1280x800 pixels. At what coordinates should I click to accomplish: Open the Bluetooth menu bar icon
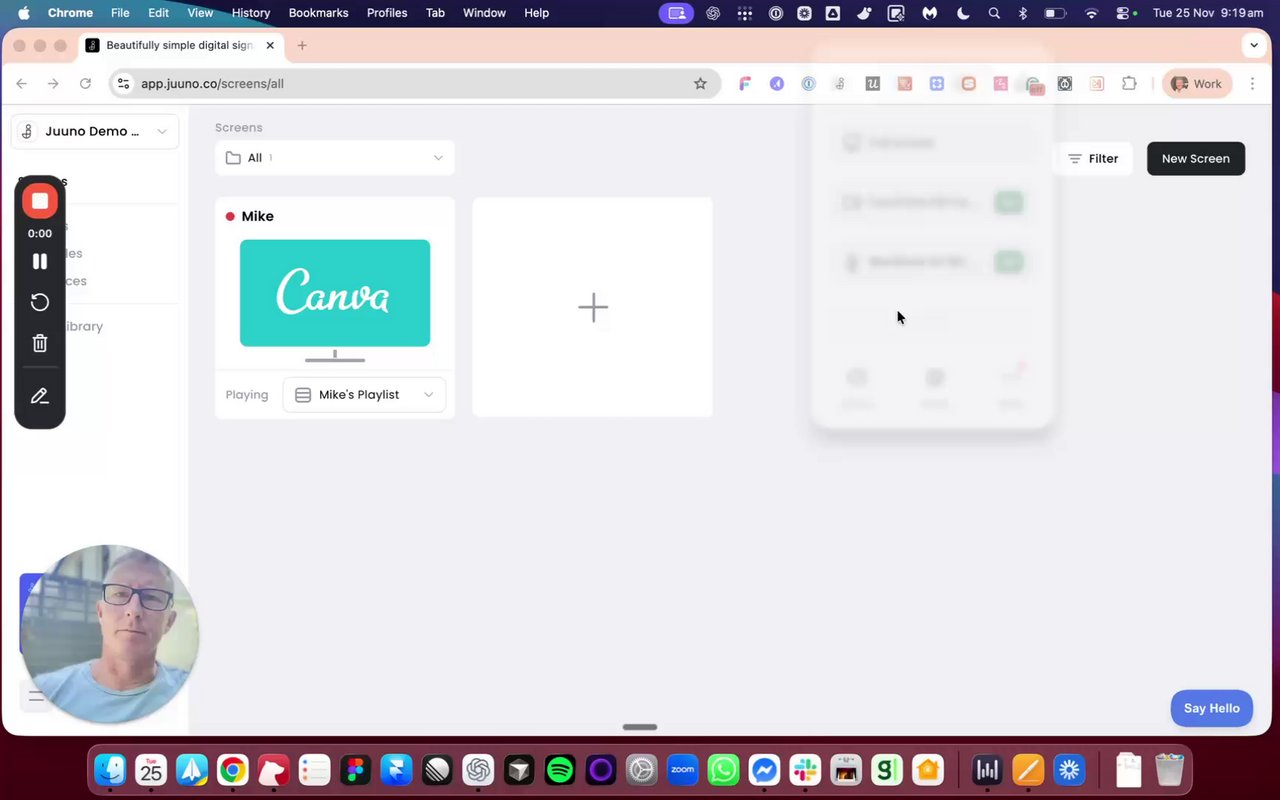point(1022,13)
